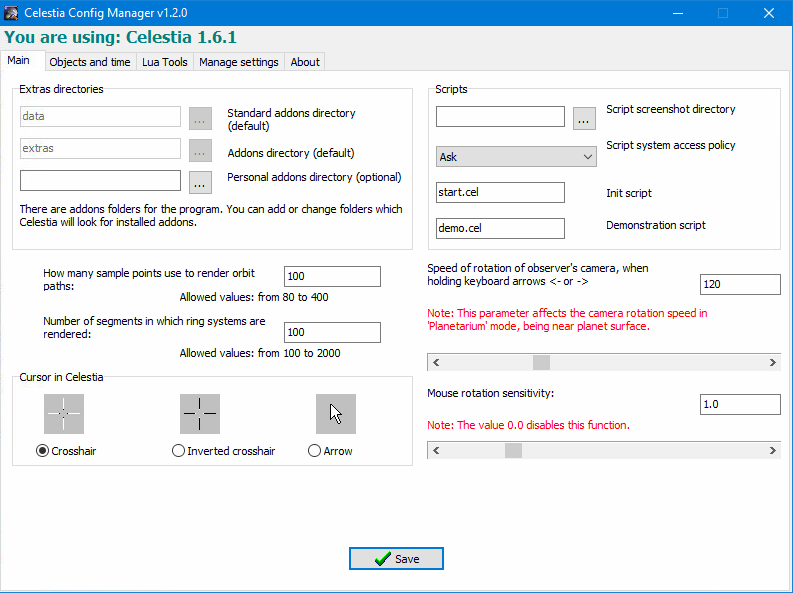Click browse button next to extras directory
The height and width of the screenshot is (593, 793).
(200, 151)
